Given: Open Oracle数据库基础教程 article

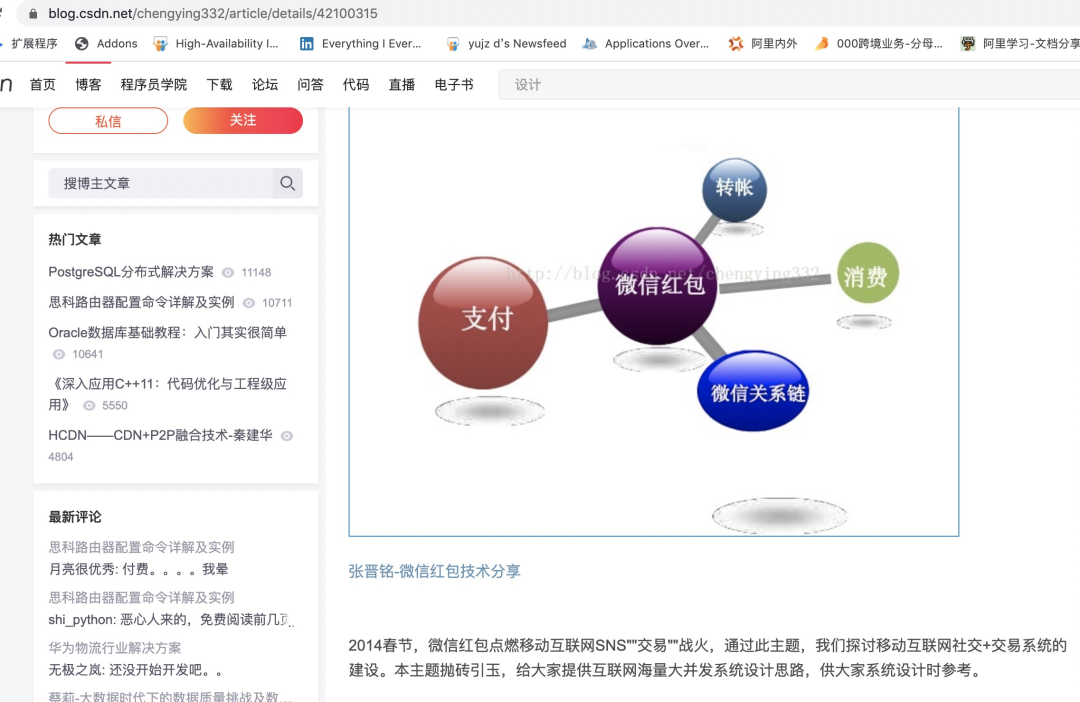Looking at the screenshot, I should click(167, 333).
